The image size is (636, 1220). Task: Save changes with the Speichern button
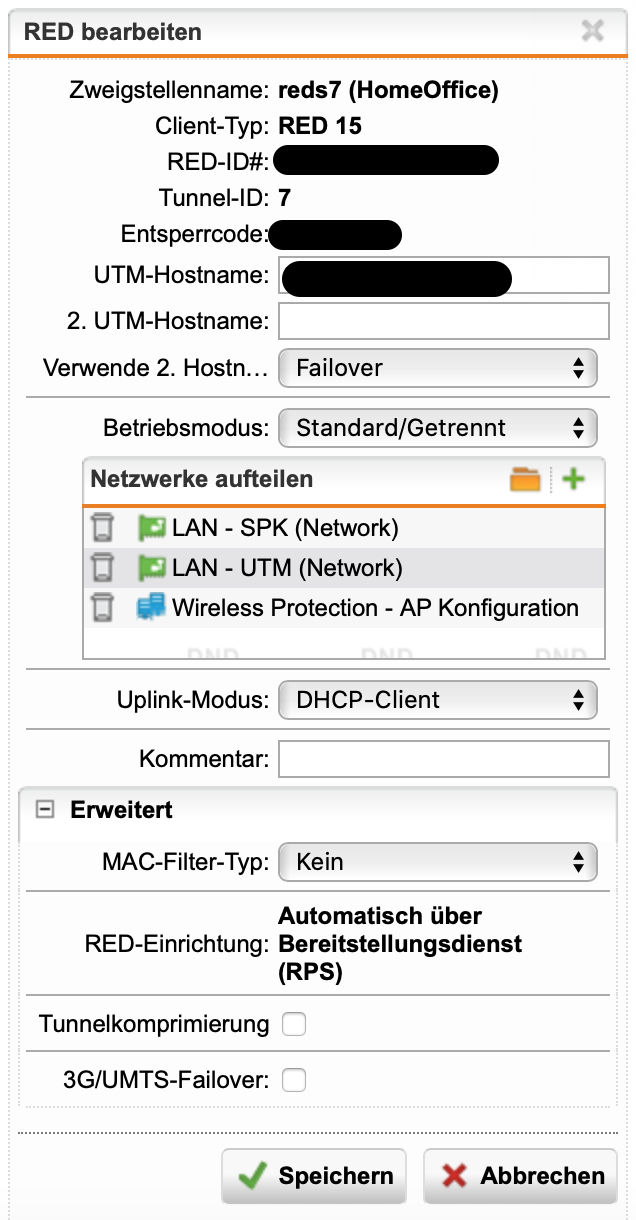click(x=315, y=1176)
